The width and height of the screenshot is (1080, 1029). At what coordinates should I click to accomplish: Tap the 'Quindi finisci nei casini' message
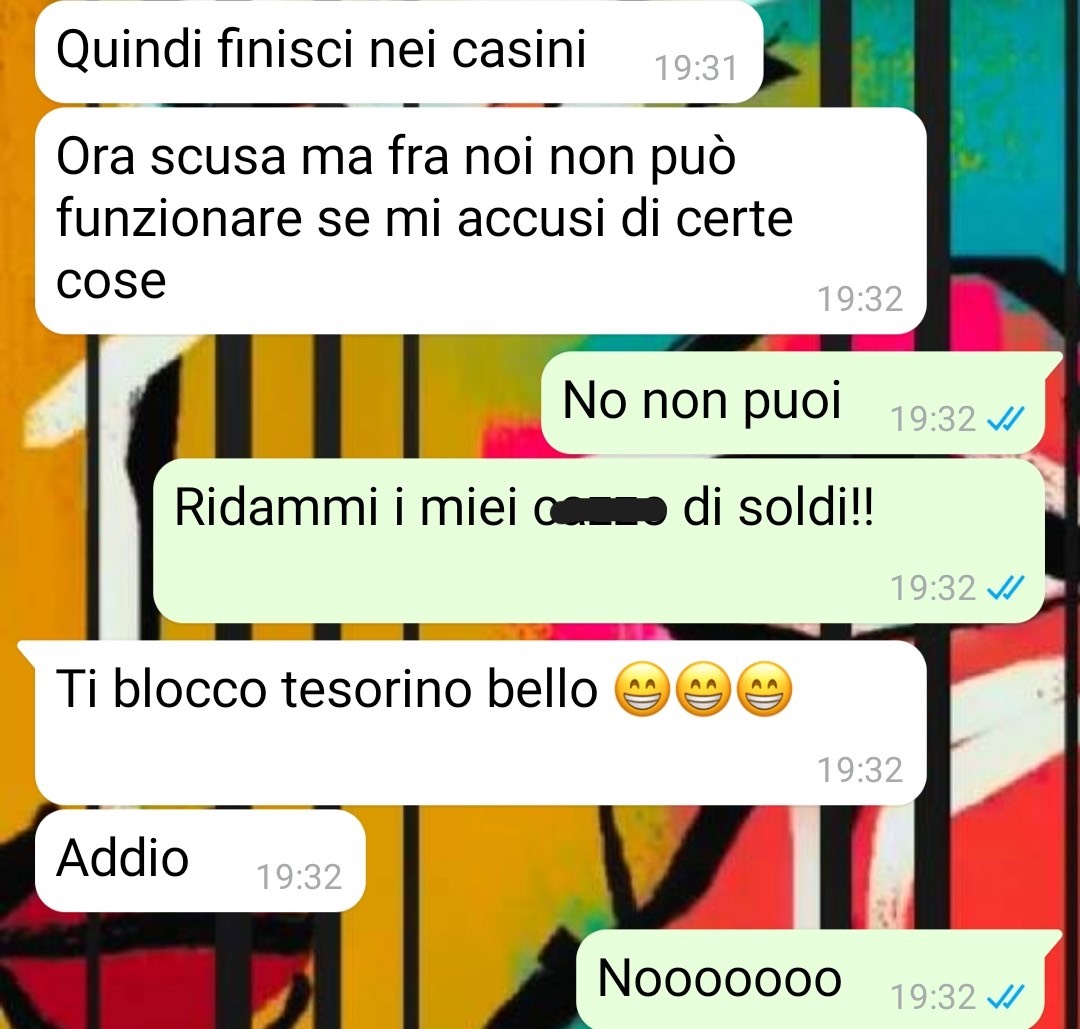[x=399, y=51]
